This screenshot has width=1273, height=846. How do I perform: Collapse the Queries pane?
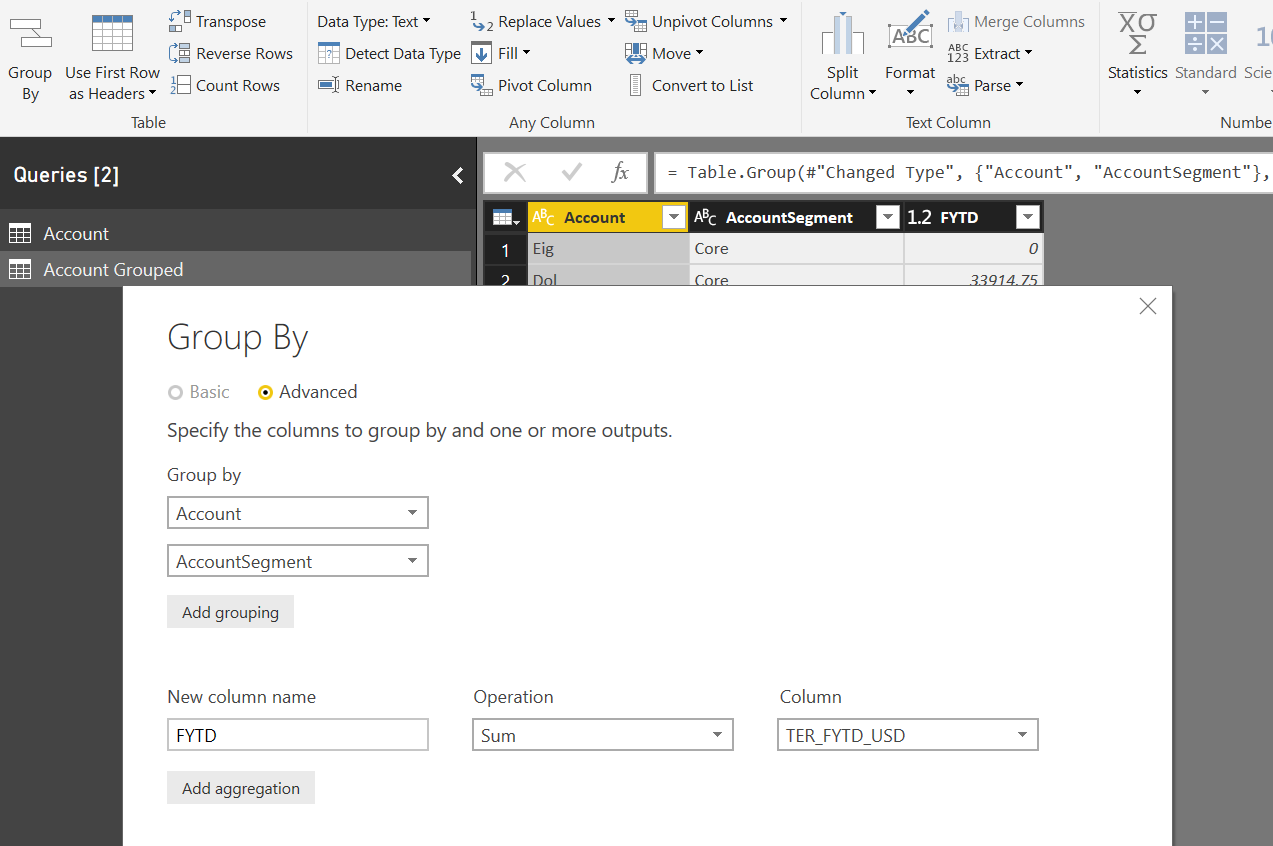pyautogui.click(x=458, y=175)
